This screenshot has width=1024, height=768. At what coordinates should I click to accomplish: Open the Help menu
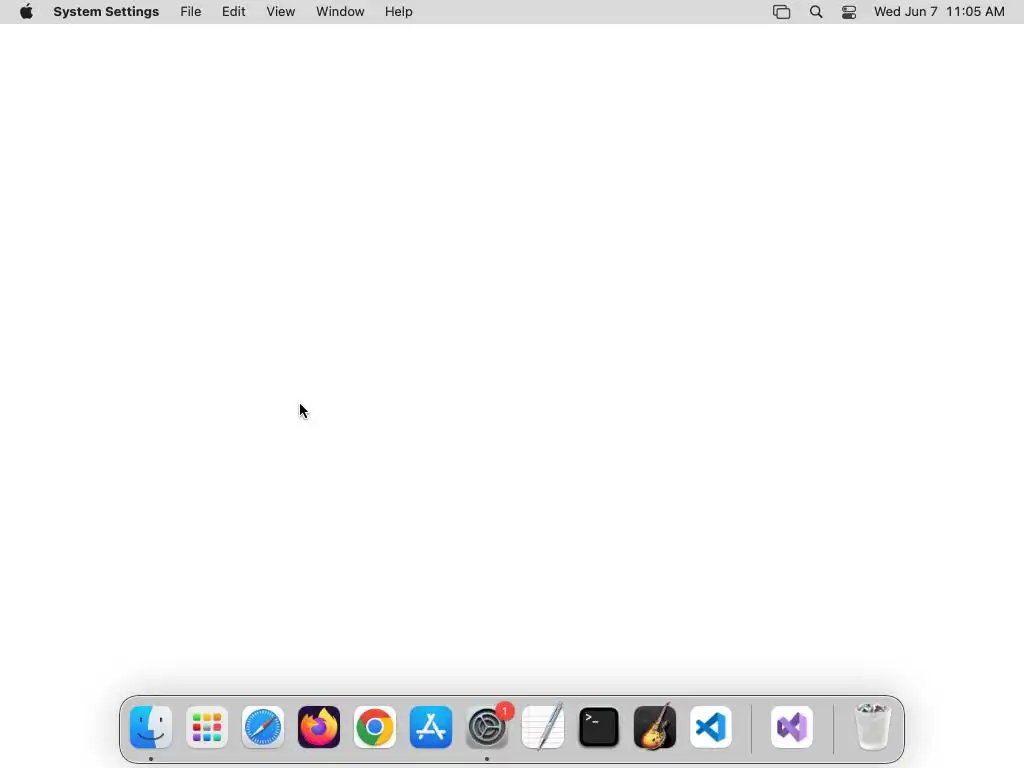[x=398, y=12]
